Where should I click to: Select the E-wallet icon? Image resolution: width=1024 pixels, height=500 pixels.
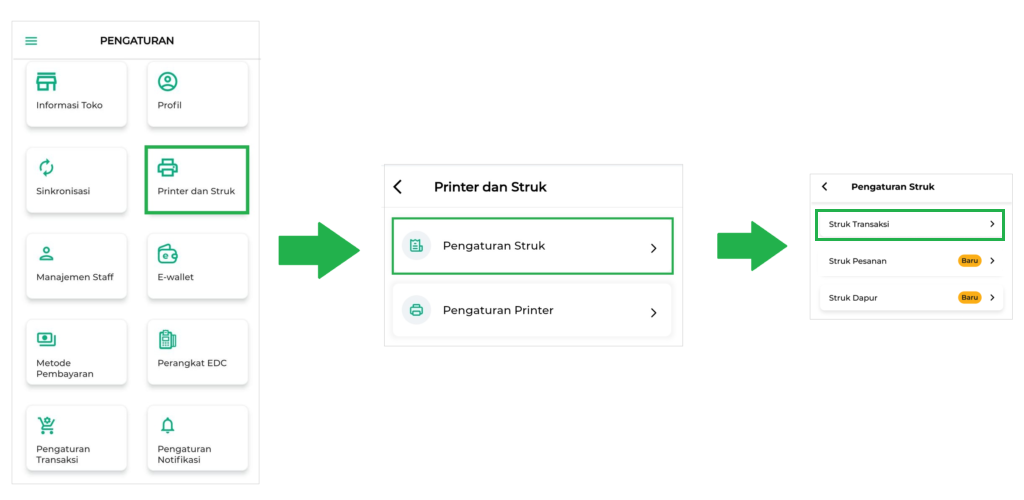[168, 254]
